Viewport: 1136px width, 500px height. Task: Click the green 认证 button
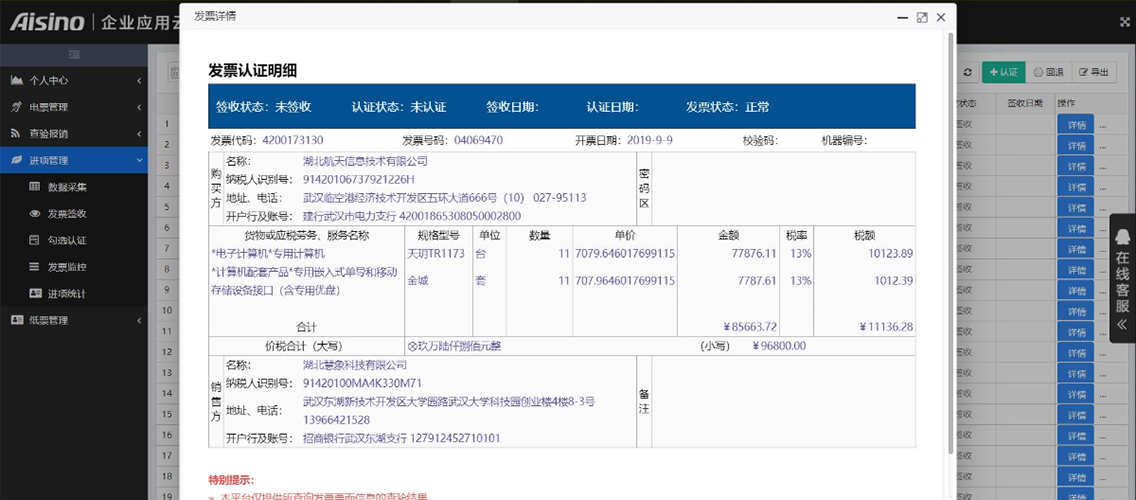1003,72
